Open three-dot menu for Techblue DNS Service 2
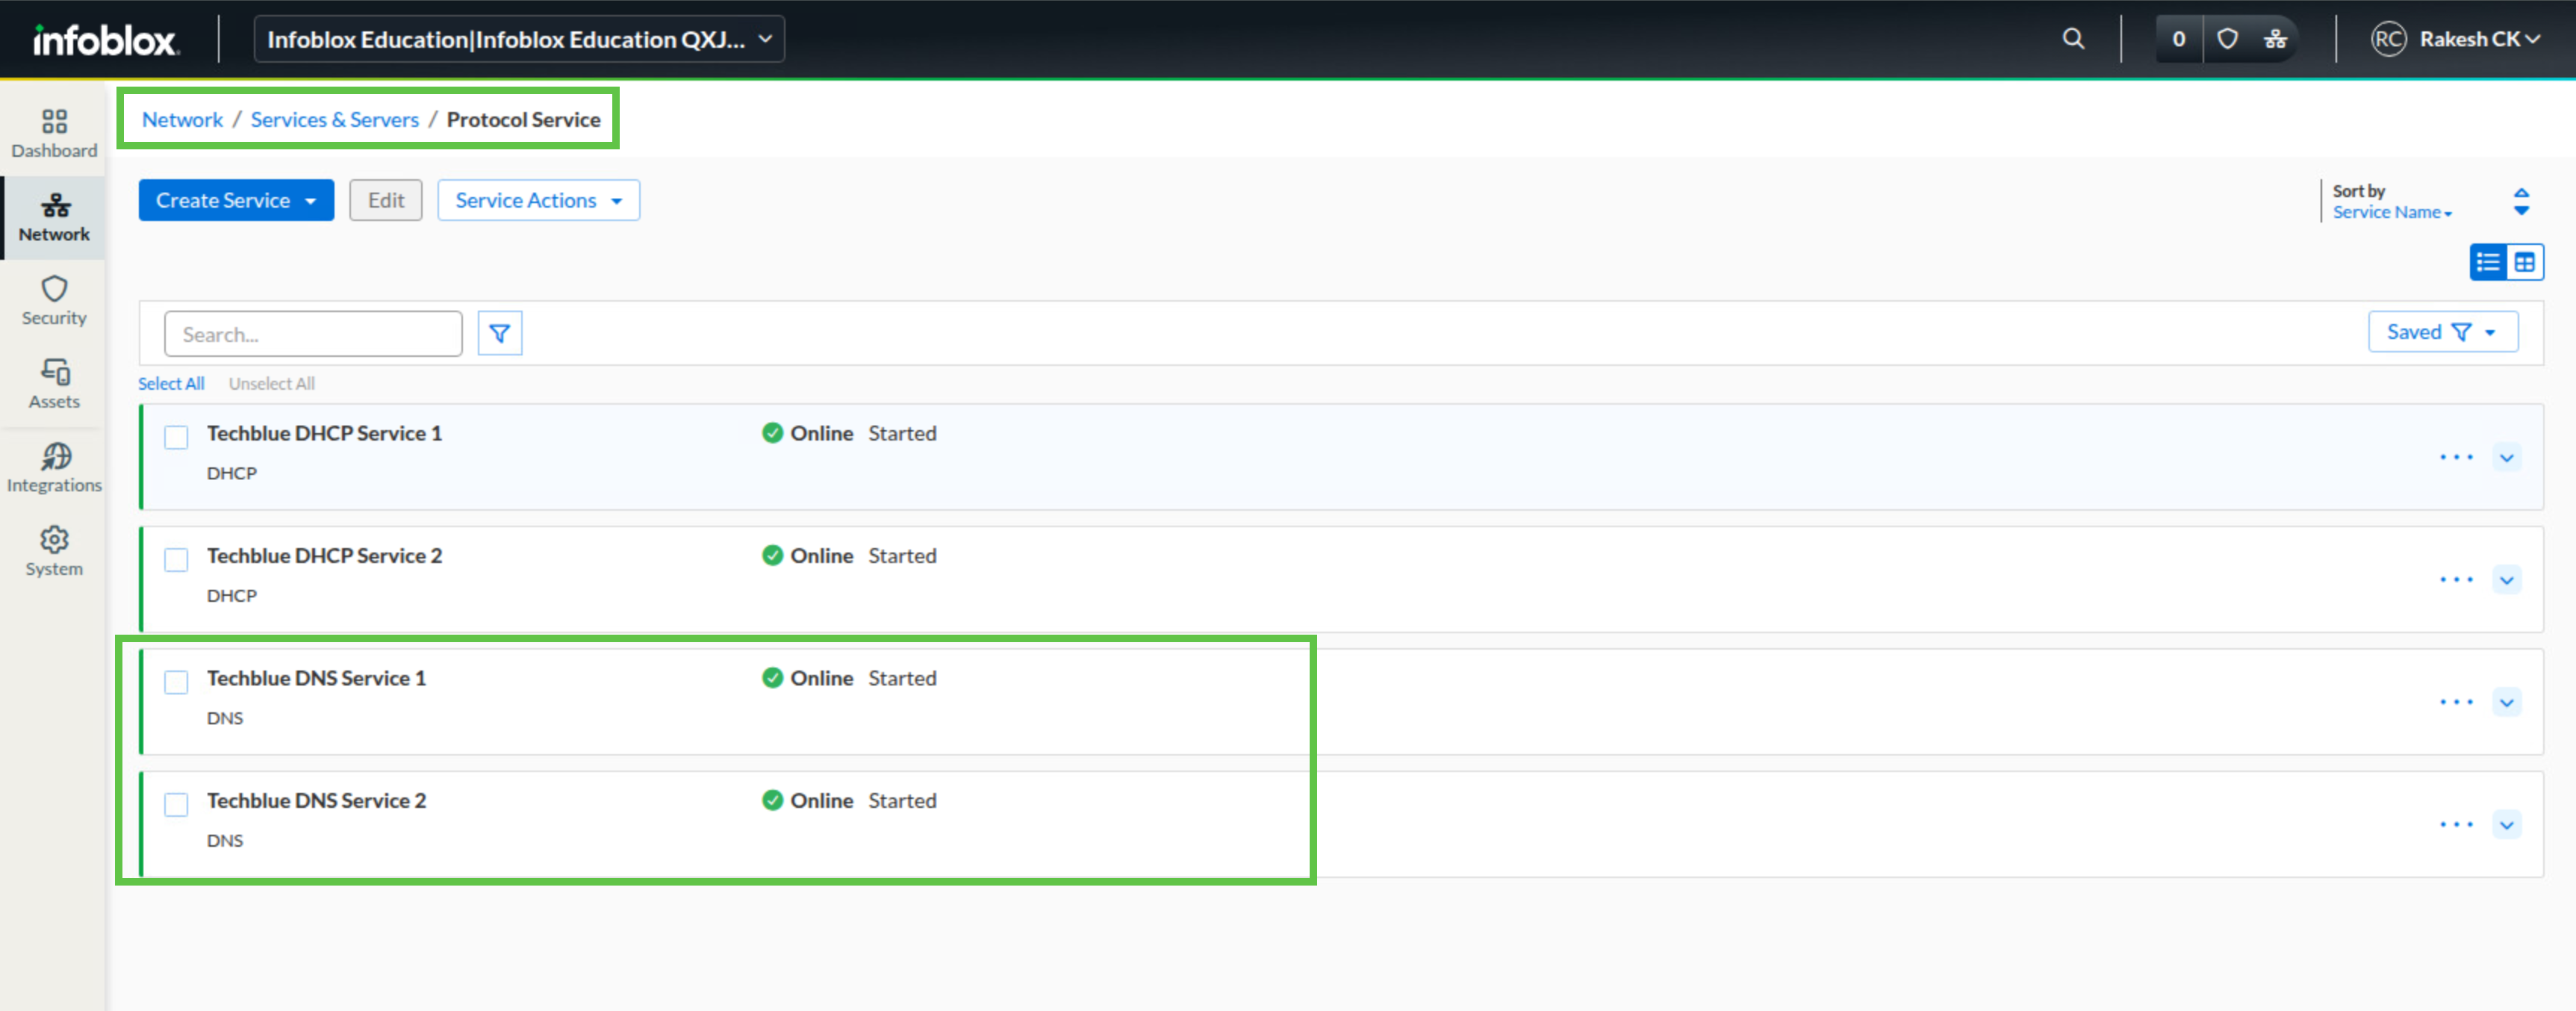Viewport: 2576px width, 1011px height. (x=2456, y=824)
